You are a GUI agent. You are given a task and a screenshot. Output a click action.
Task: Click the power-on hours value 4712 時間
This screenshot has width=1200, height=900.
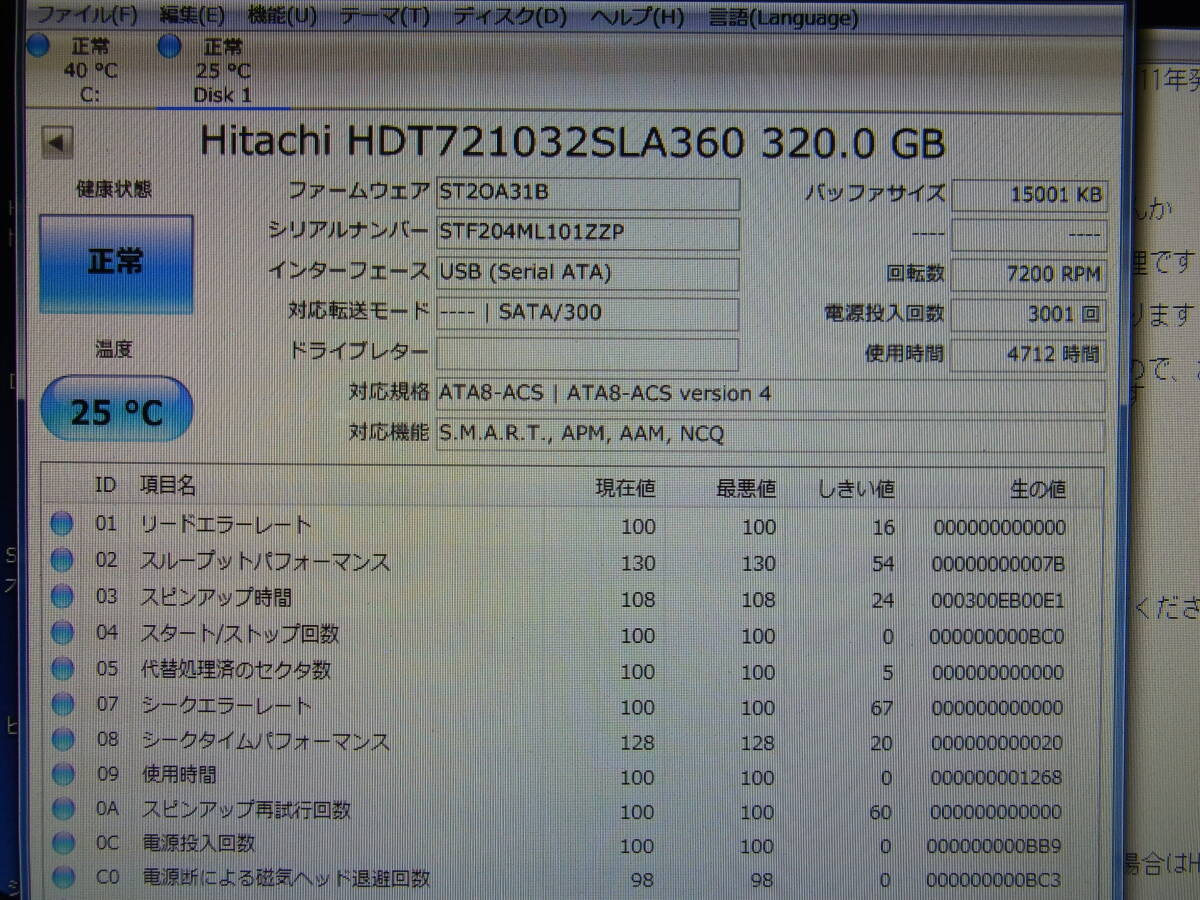[1029, 354]
